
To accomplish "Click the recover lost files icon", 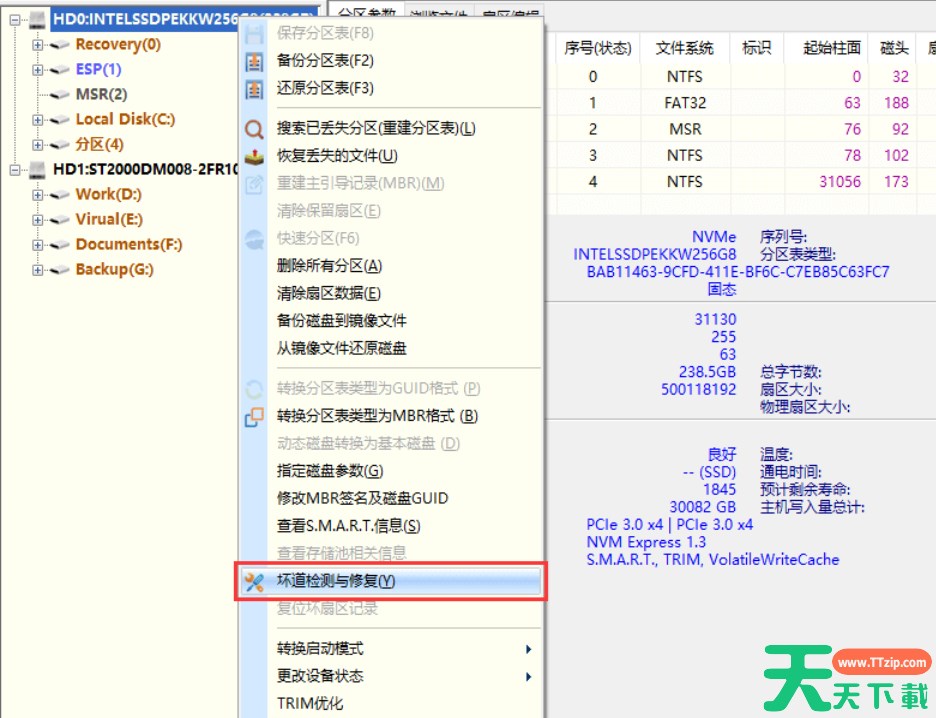I will 254,156.
